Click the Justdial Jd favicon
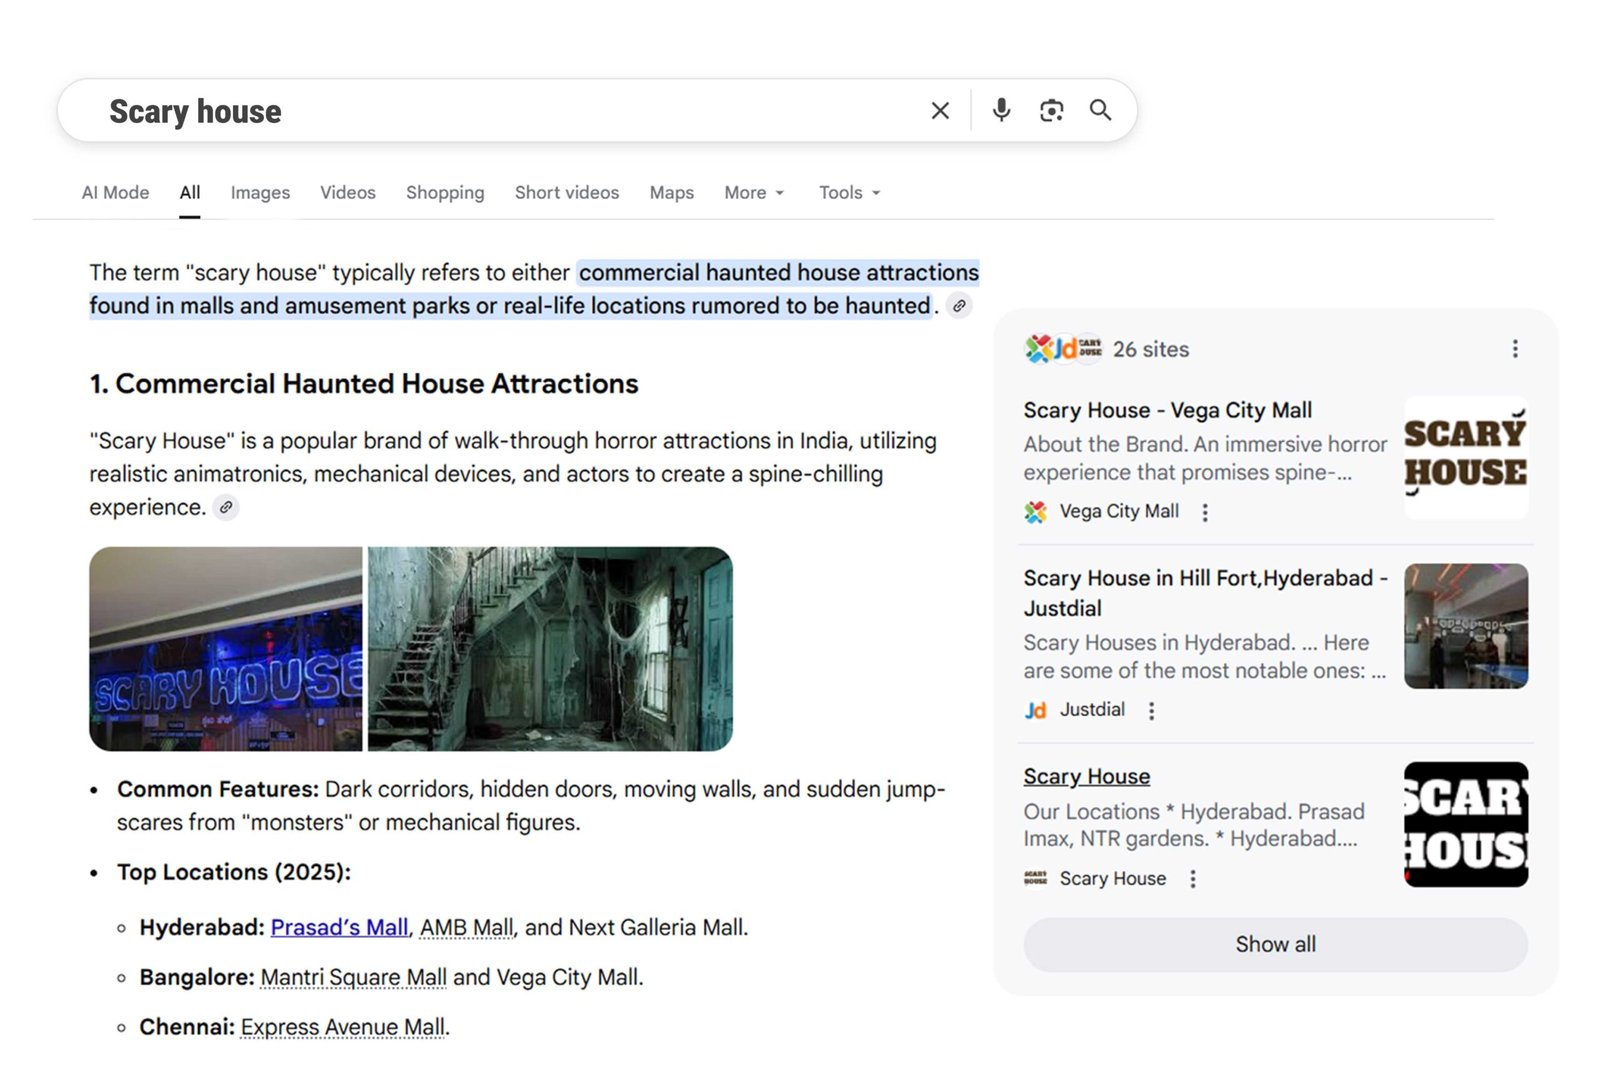The height and width of the screenshot is (1067, 1600). click(x=1034, y=710)
